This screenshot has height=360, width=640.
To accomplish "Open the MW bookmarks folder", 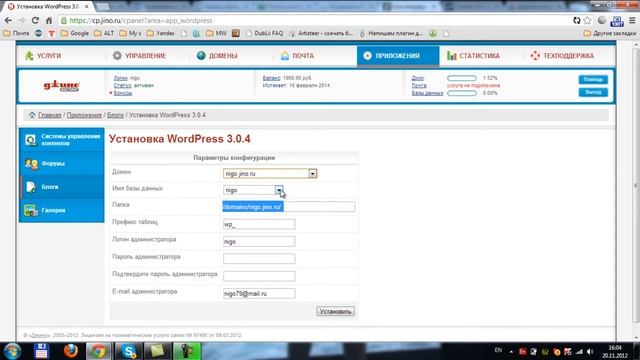I will tap(216, 33).
